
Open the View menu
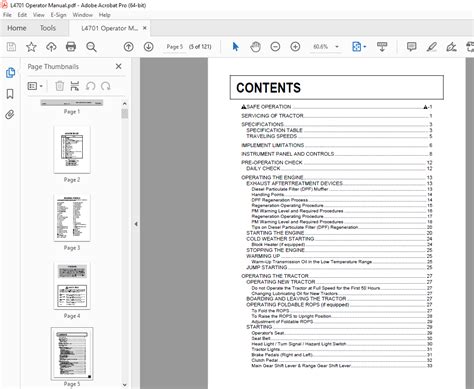[39, 15]
